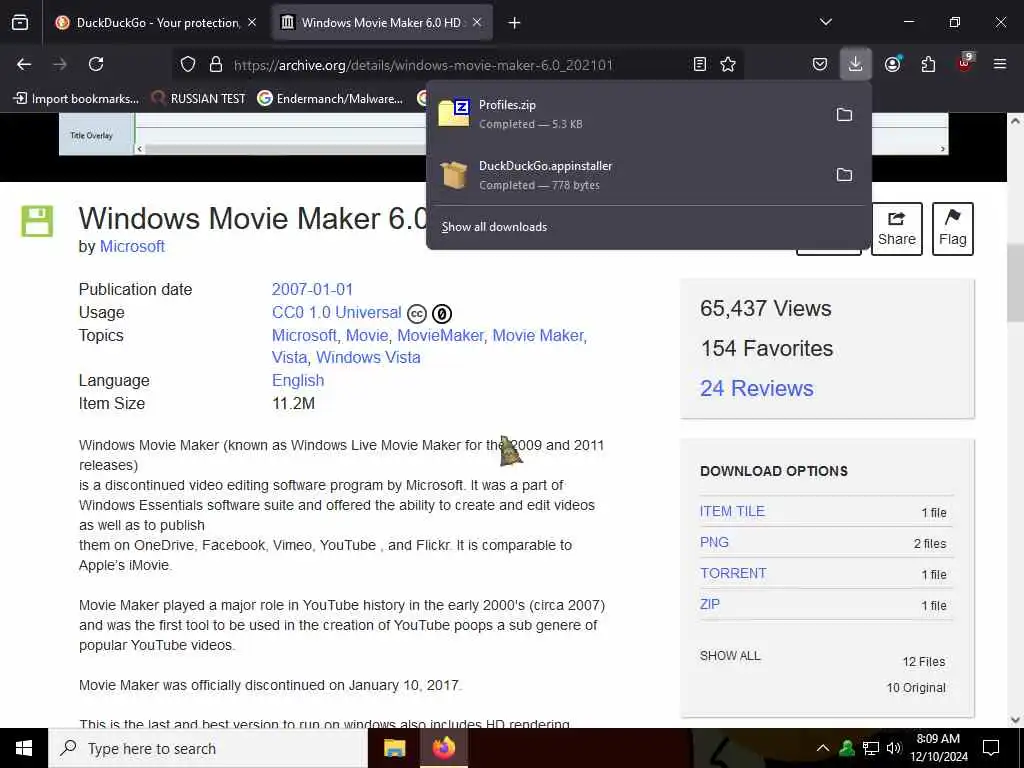This screenshot has width=1024, height=768.
Task: Open MovieMaker topic link
Action: coord(440,335)
